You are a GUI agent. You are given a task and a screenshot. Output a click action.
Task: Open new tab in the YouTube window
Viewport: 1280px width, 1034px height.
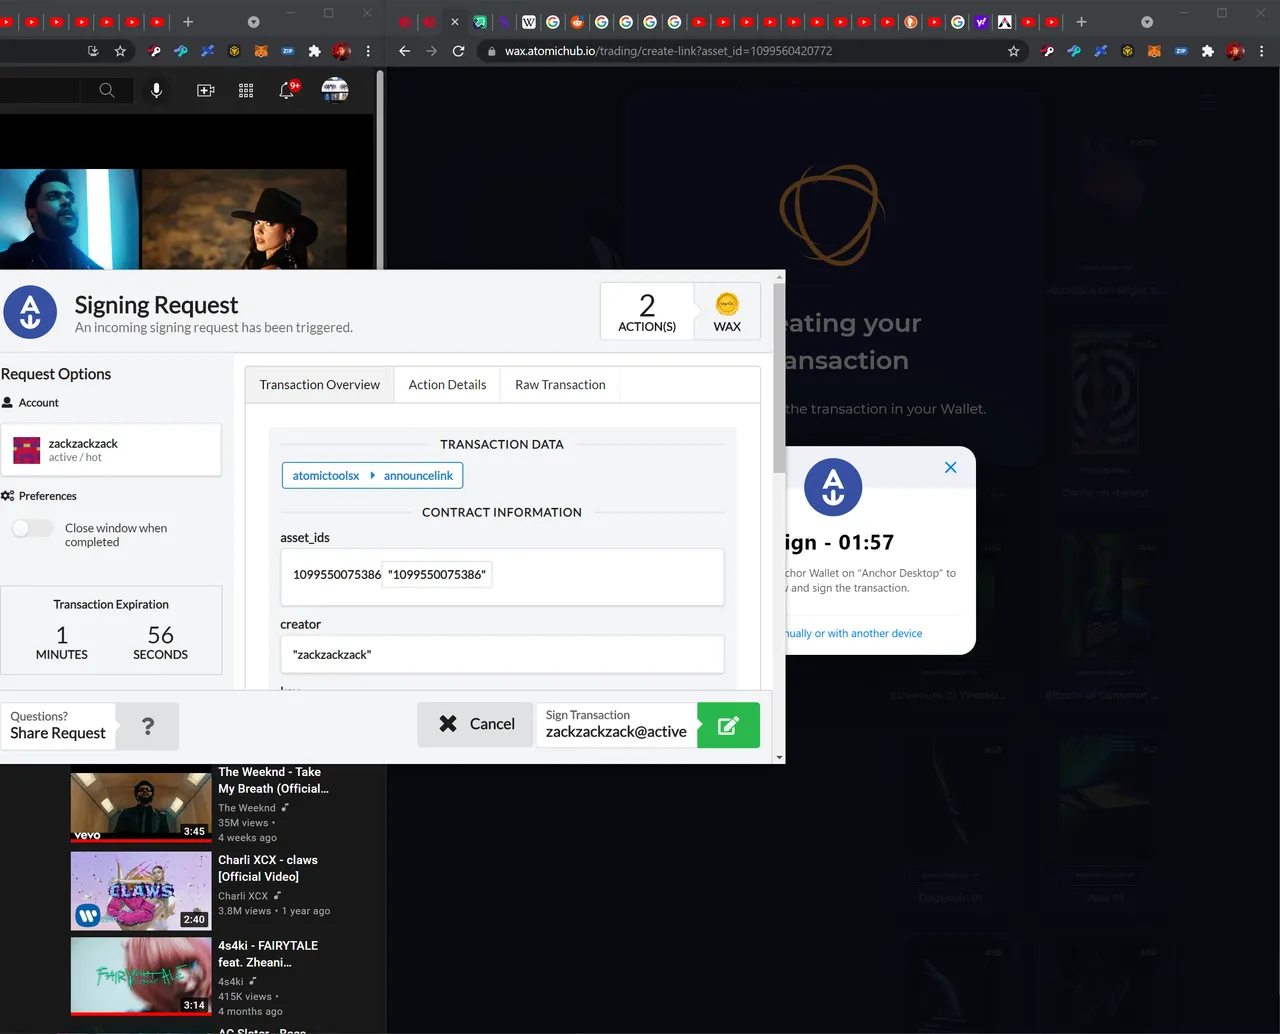(x=188, y=22)
